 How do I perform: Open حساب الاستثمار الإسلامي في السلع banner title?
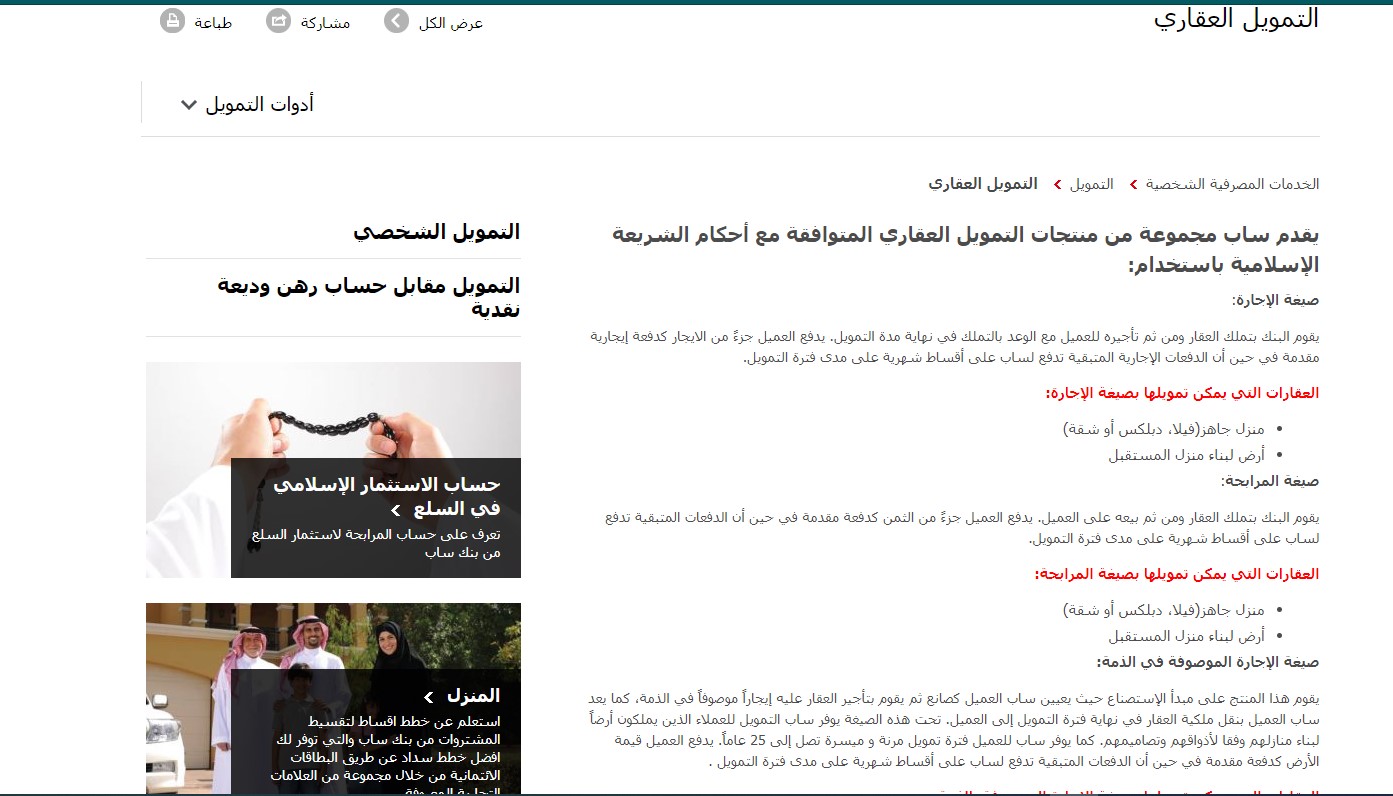pyautogui.click(x=387, y=496)
